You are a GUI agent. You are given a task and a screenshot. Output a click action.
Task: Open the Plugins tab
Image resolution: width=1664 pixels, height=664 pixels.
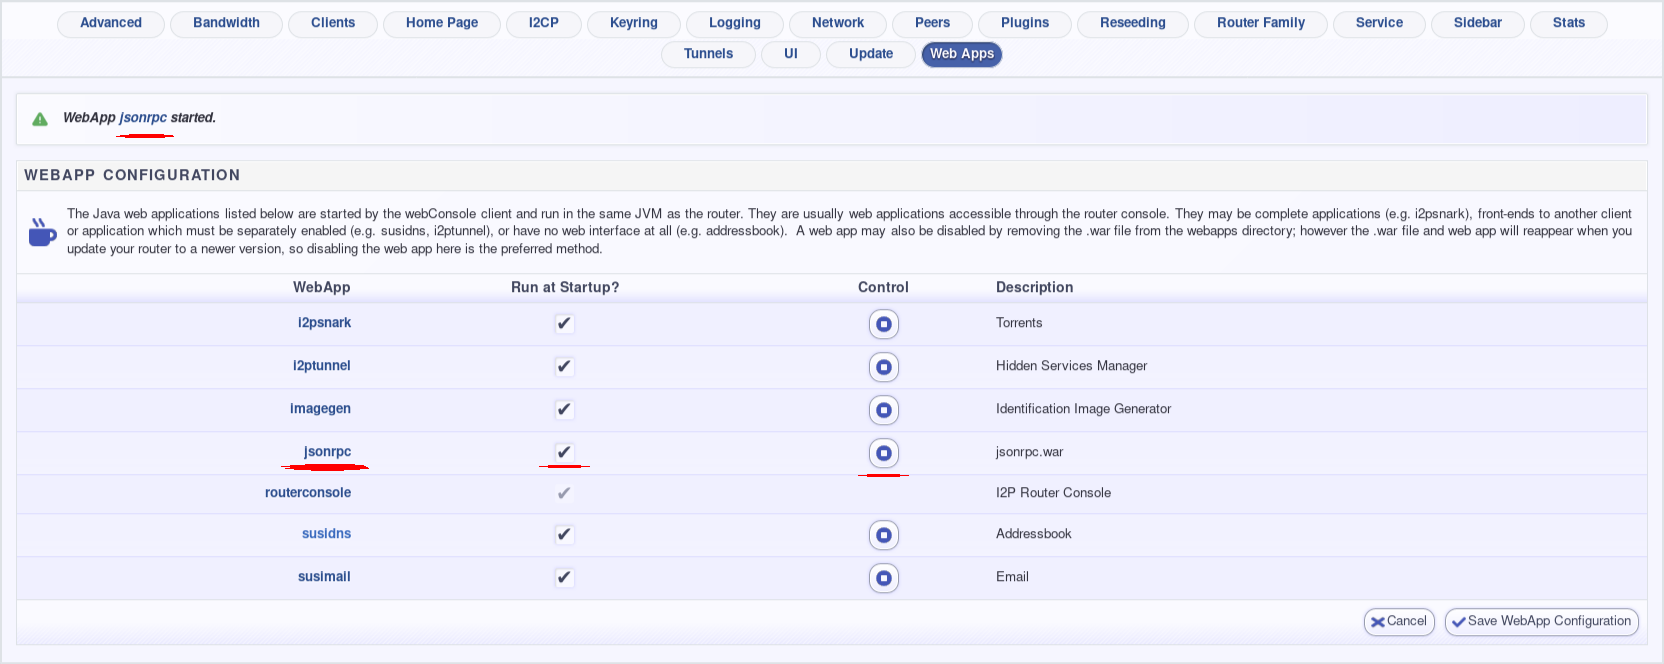[1025, 23]
